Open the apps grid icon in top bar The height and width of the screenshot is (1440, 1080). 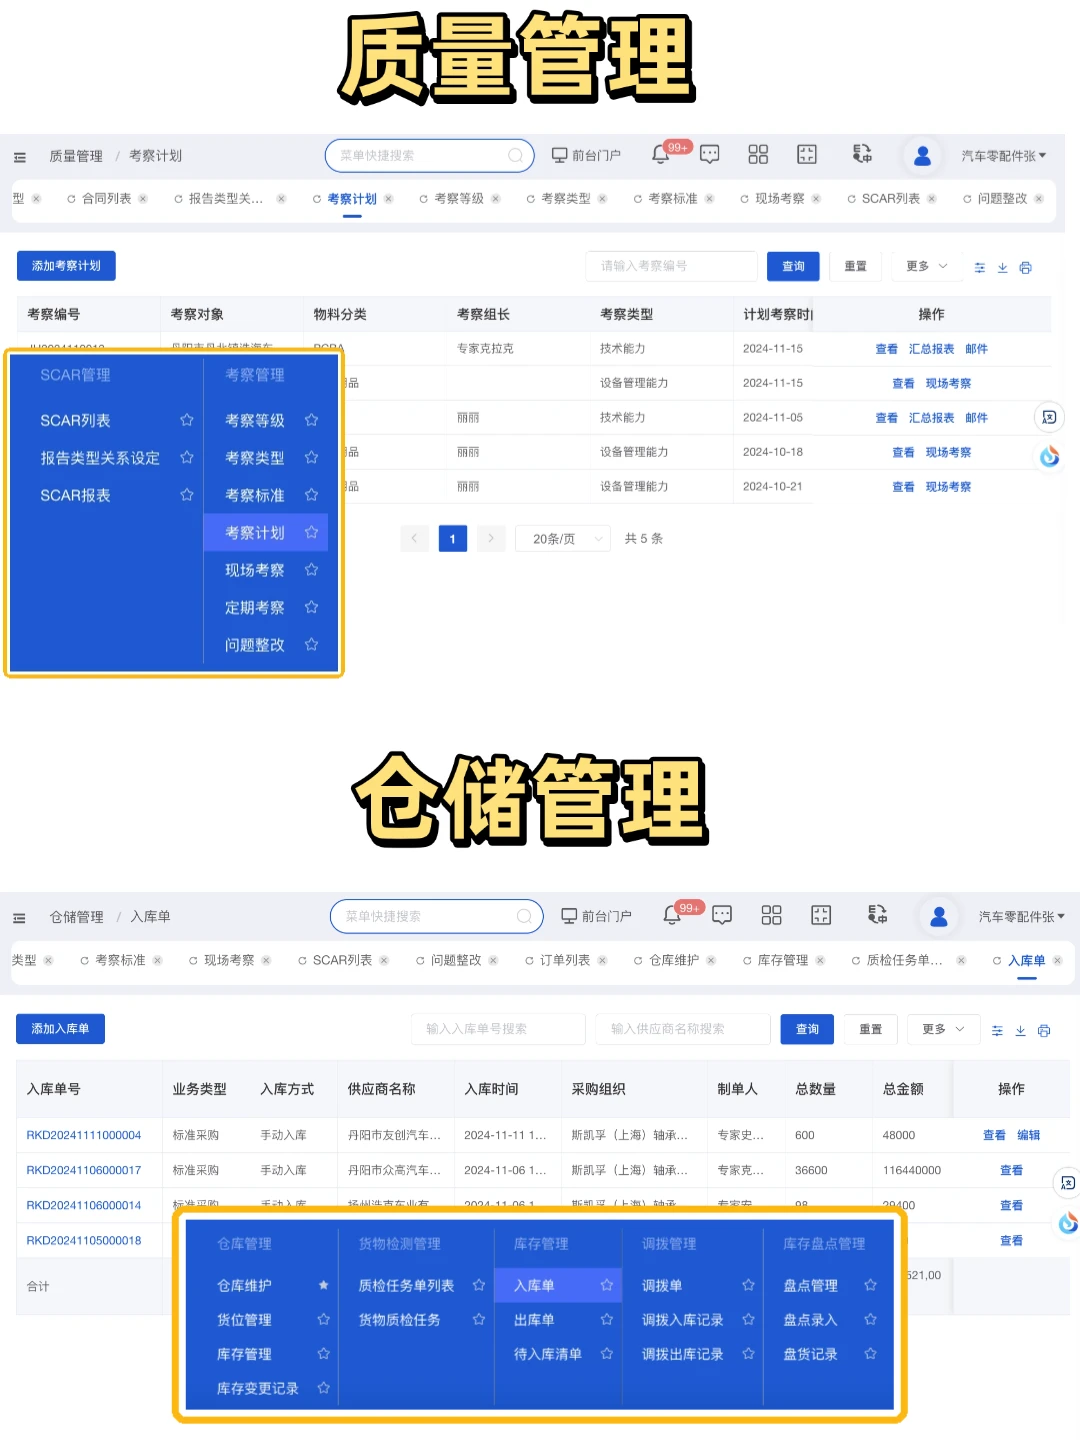[758, 154]
